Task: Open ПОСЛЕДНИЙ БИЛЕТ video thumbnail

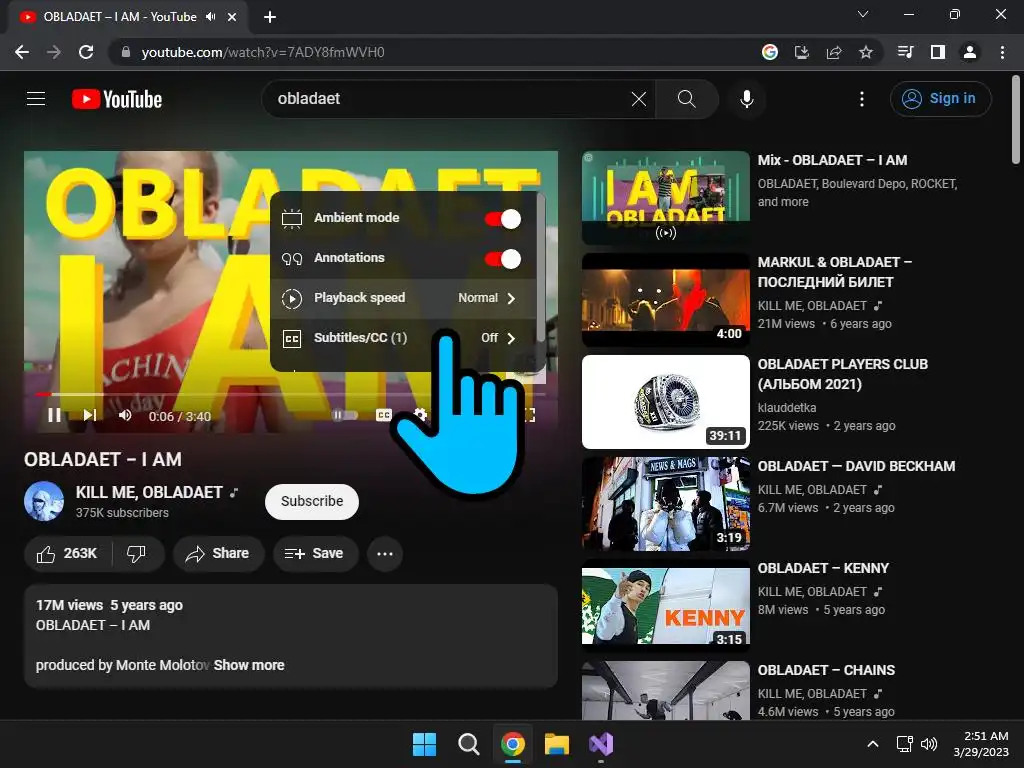Action: pos(665,300)
